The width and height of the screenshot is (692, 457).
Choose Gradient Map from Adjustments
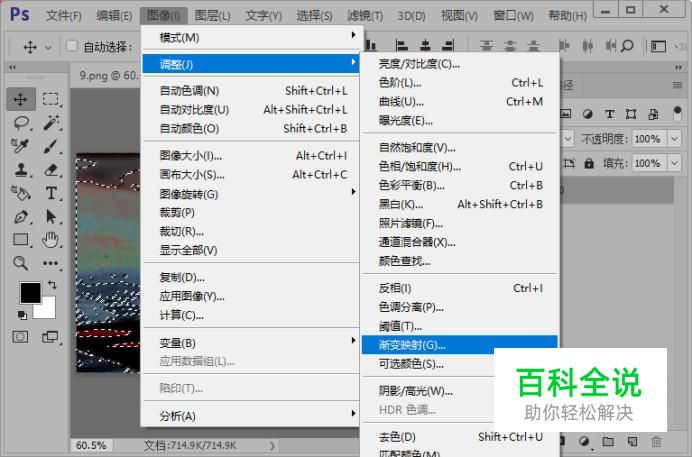coord(459,345)
